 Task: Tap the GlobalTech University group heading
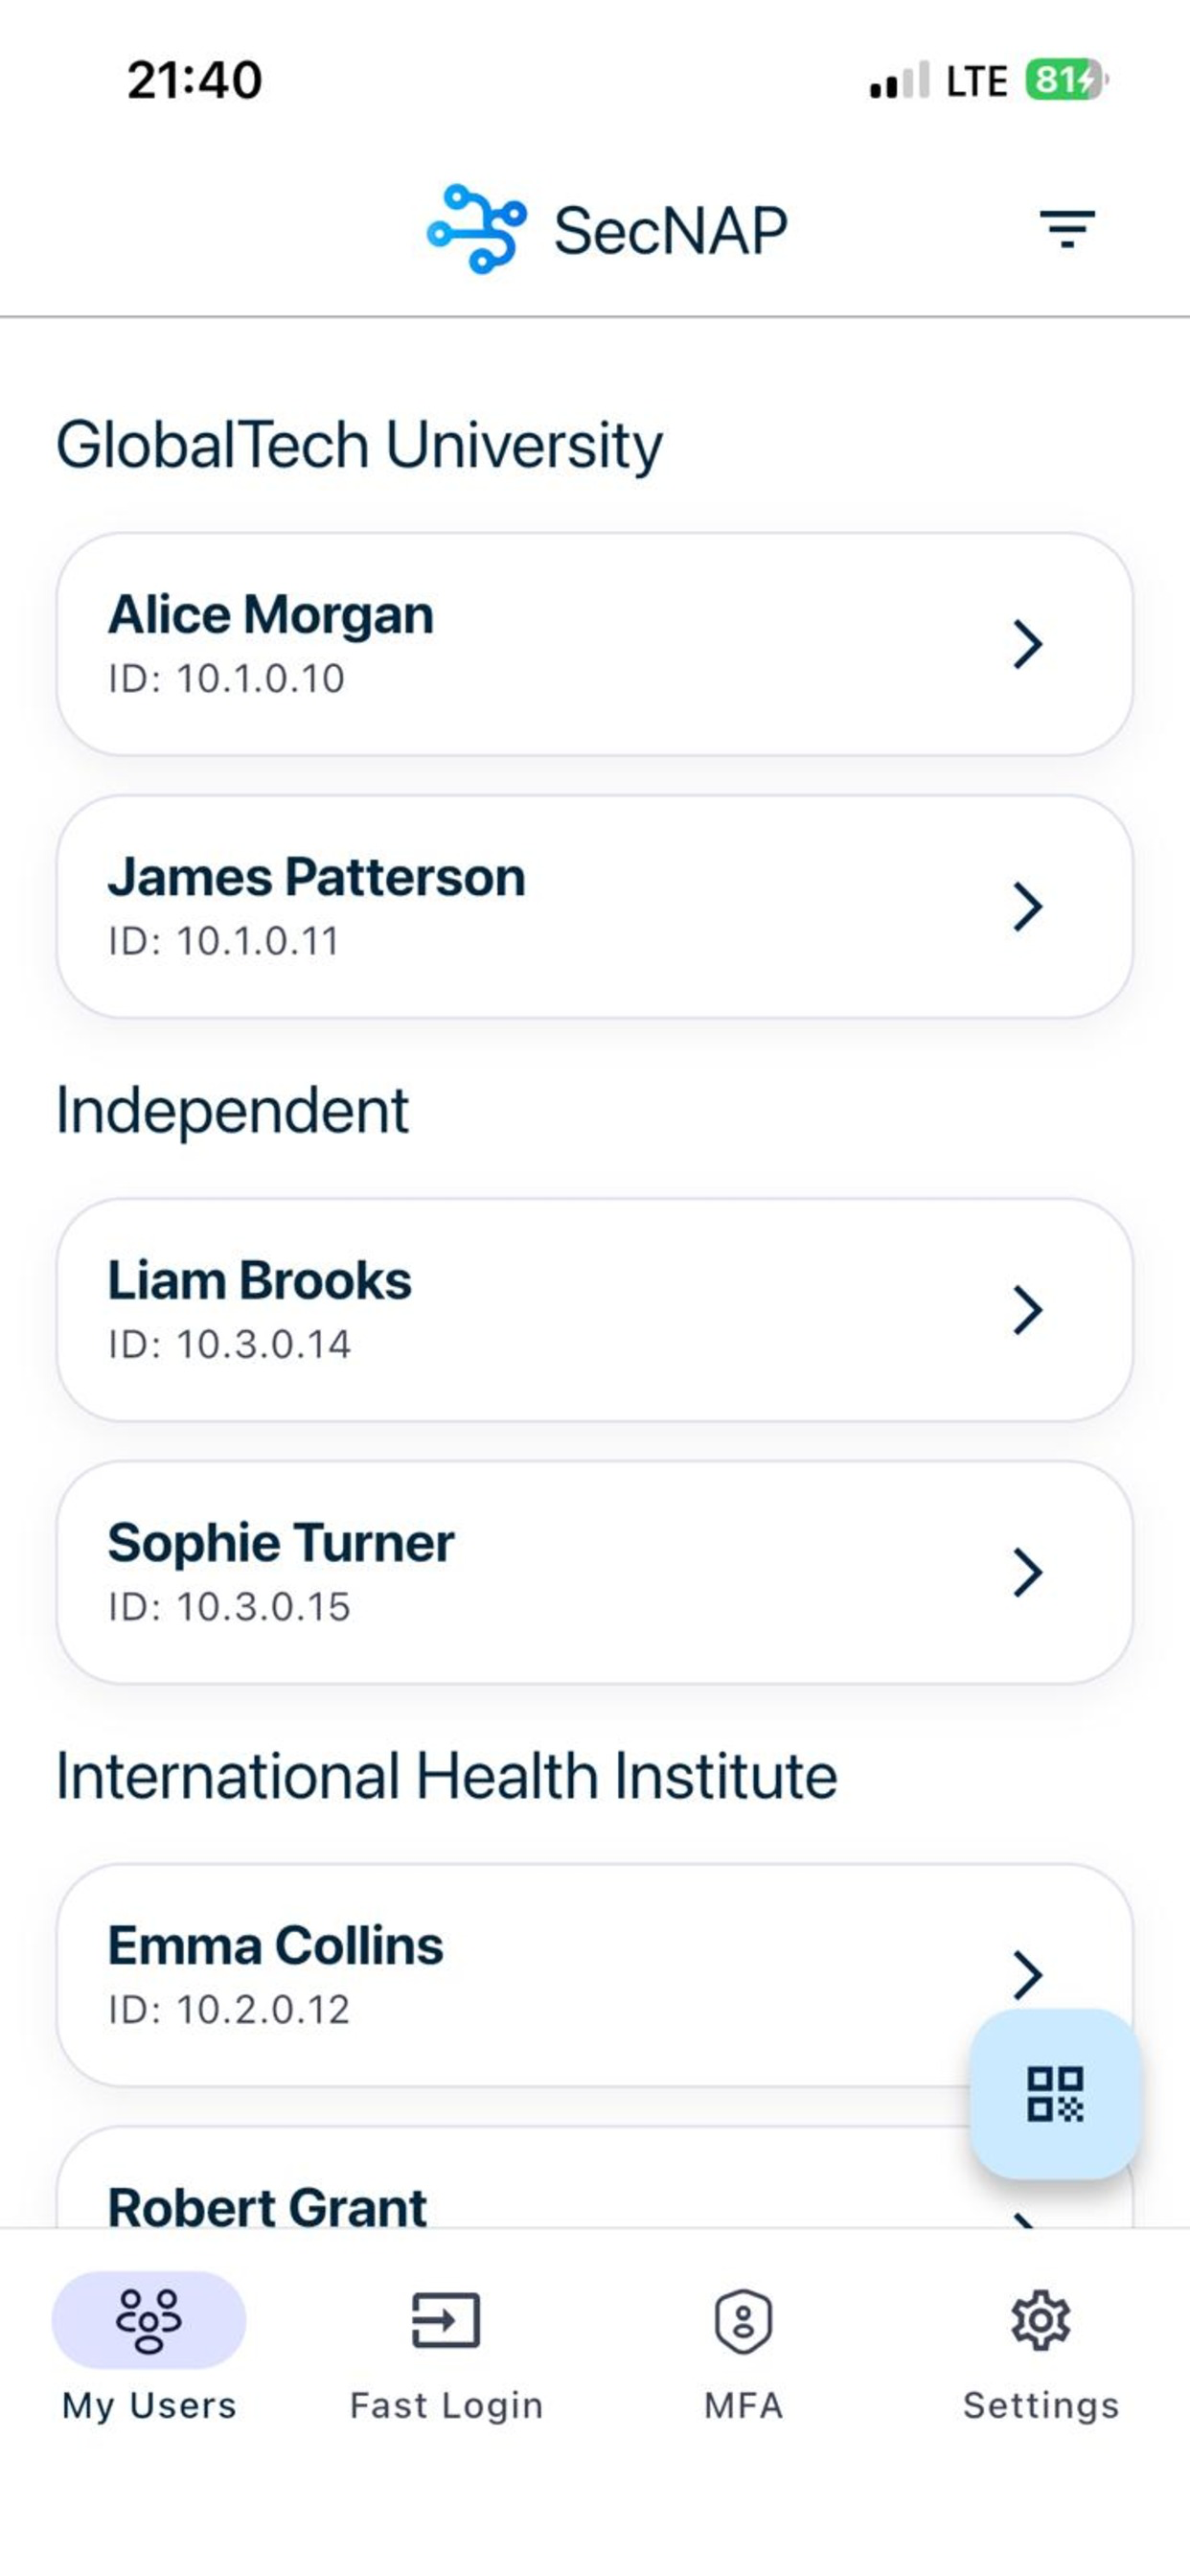pos(359,445)
